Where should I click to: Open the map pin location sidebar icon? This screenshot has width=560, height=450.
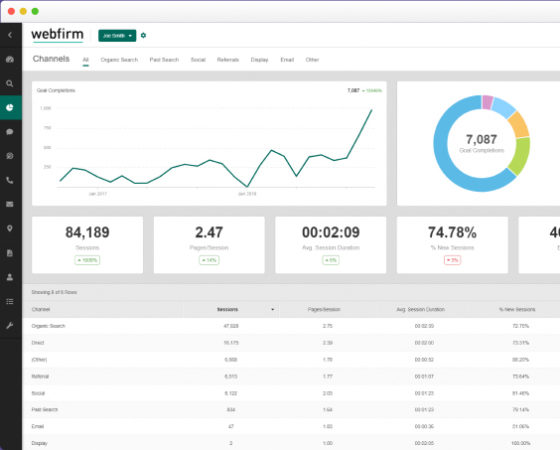pos(10,229)
